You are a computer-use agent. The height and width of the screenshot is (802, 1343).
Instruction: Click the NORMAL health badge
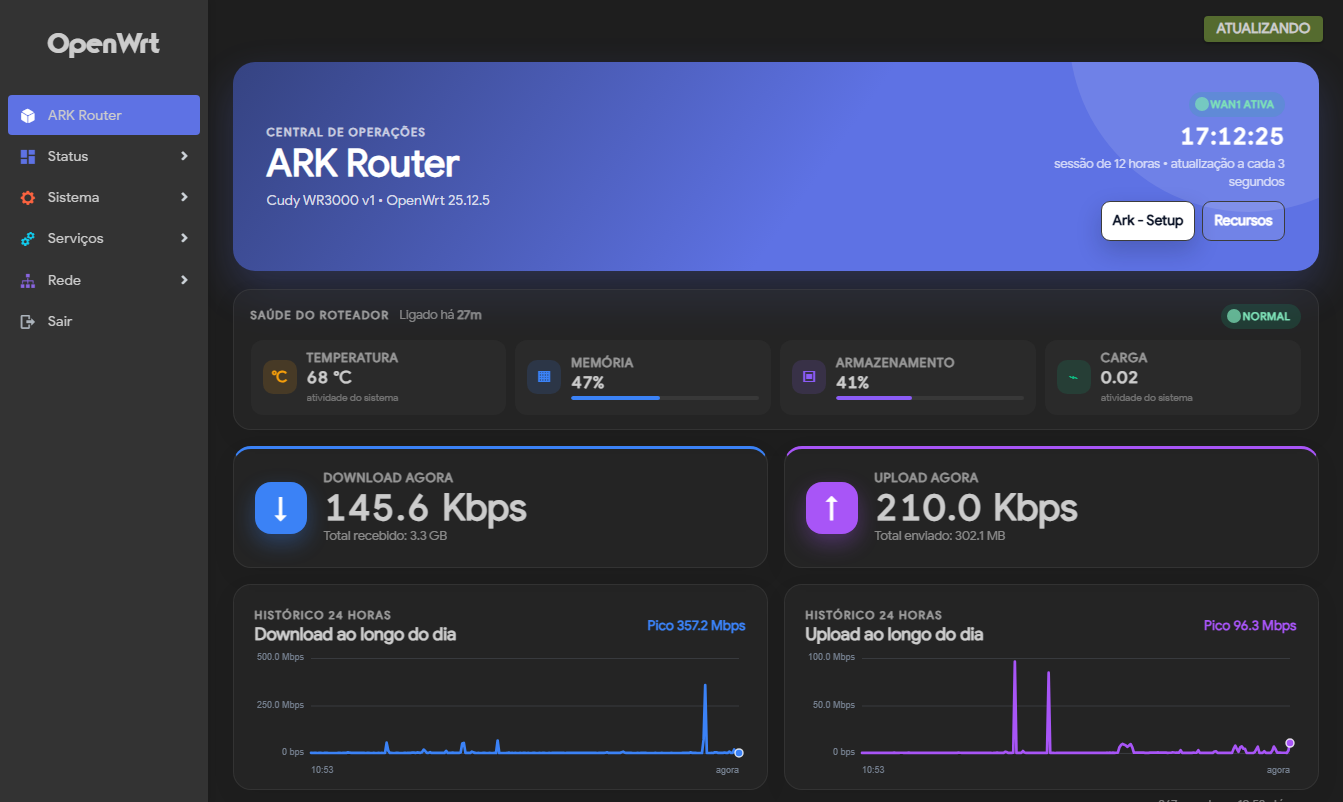(1261, 316)
